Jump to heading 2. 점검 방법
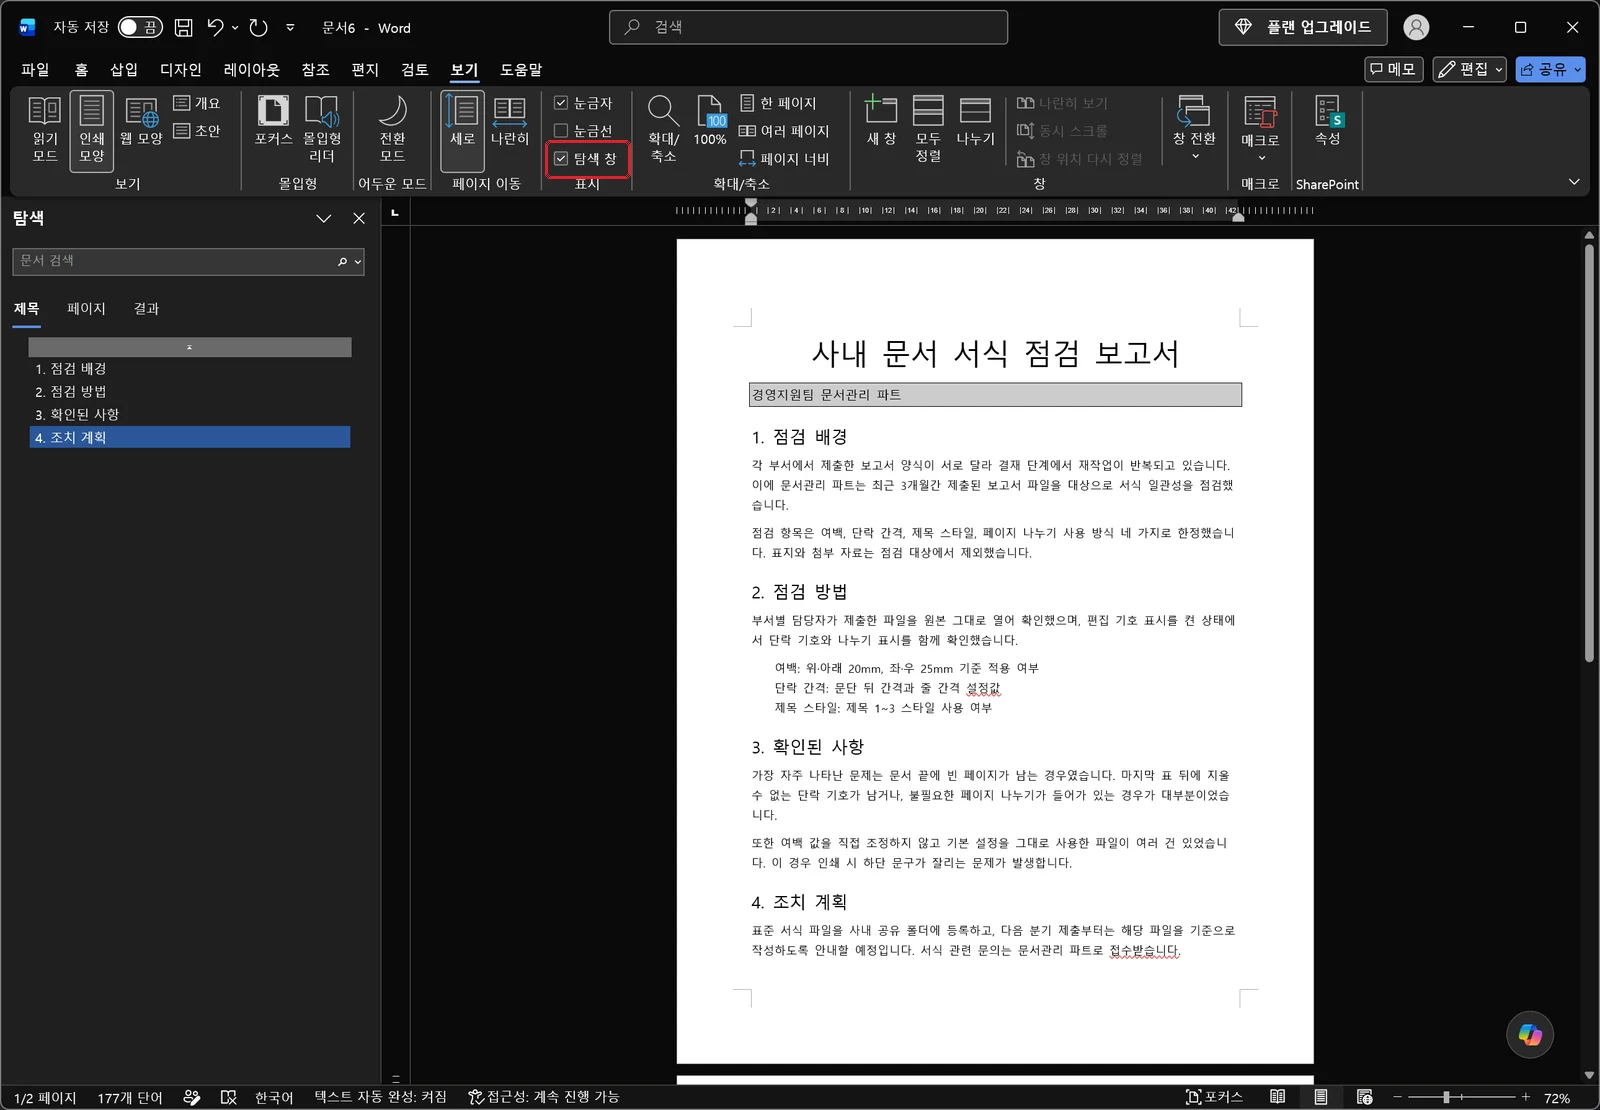This screenshot has width=1600, height=1110. (190, 392)
